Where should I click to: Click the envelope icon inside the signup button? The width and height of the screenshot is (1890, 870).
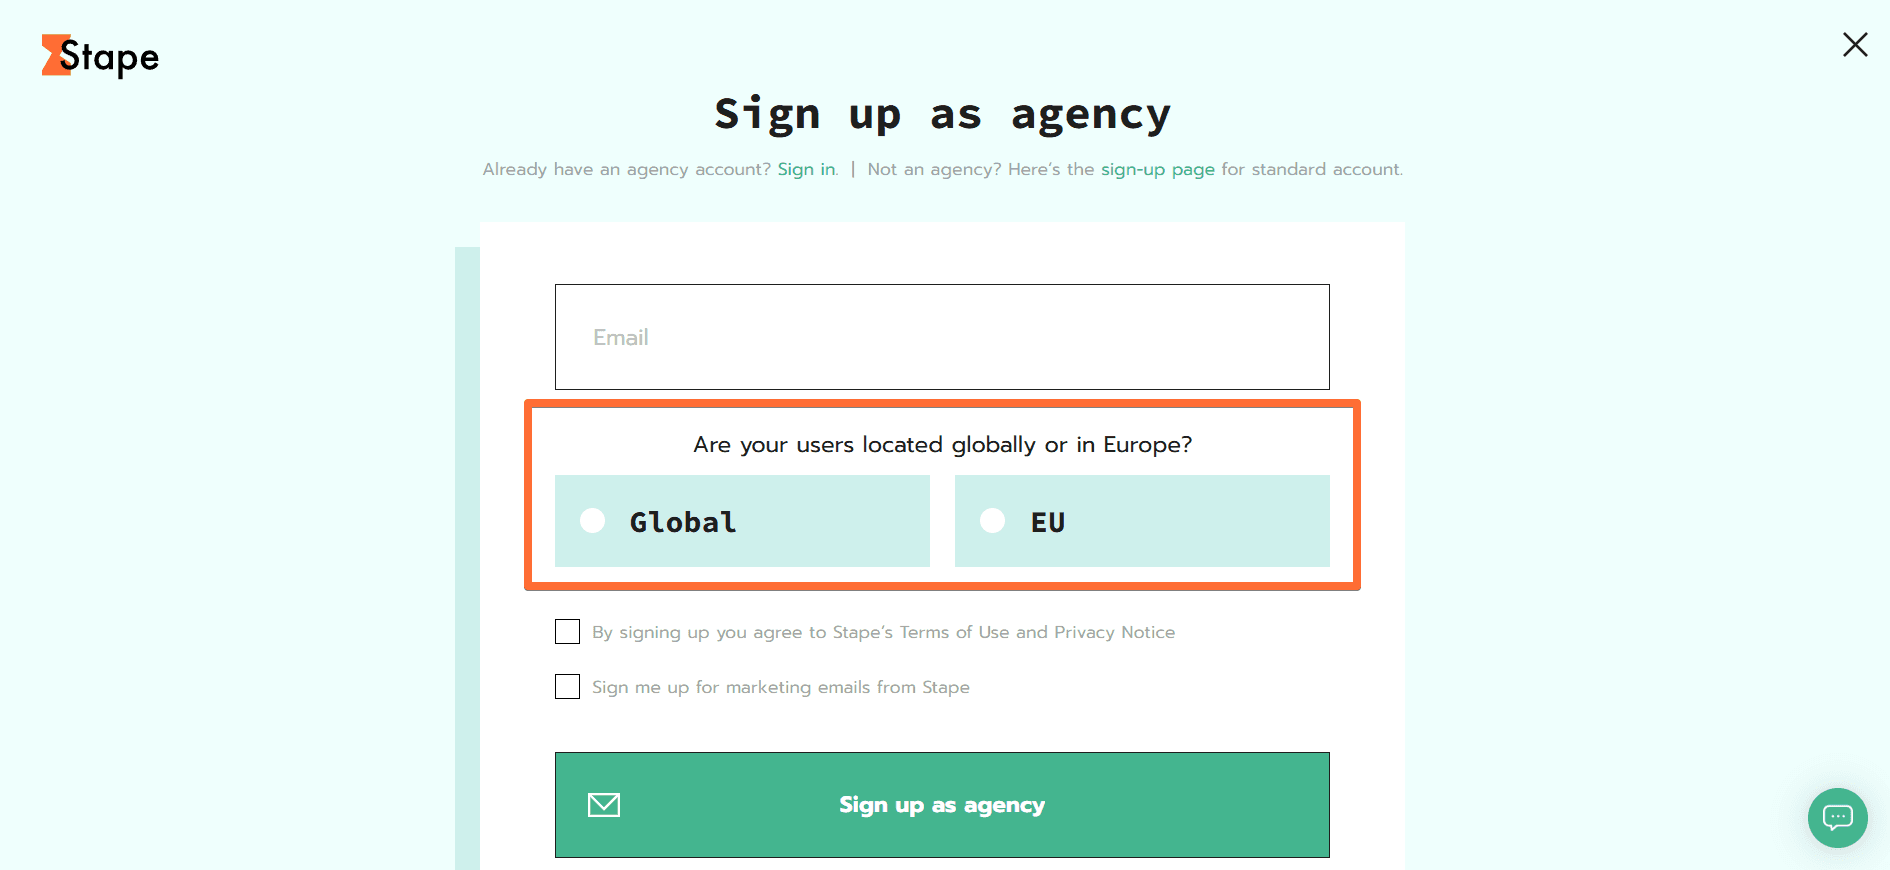604,805
